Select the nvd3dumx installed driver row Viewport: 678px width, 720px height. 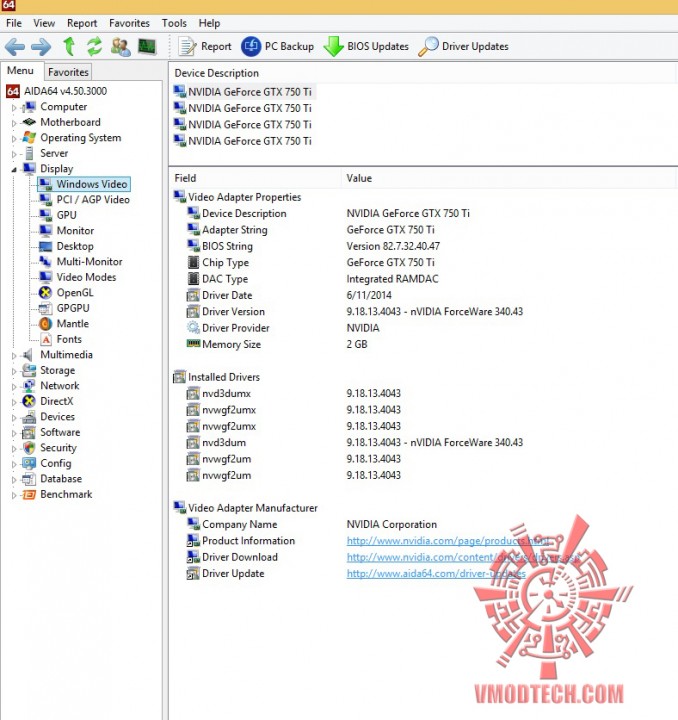pos(424,394)
